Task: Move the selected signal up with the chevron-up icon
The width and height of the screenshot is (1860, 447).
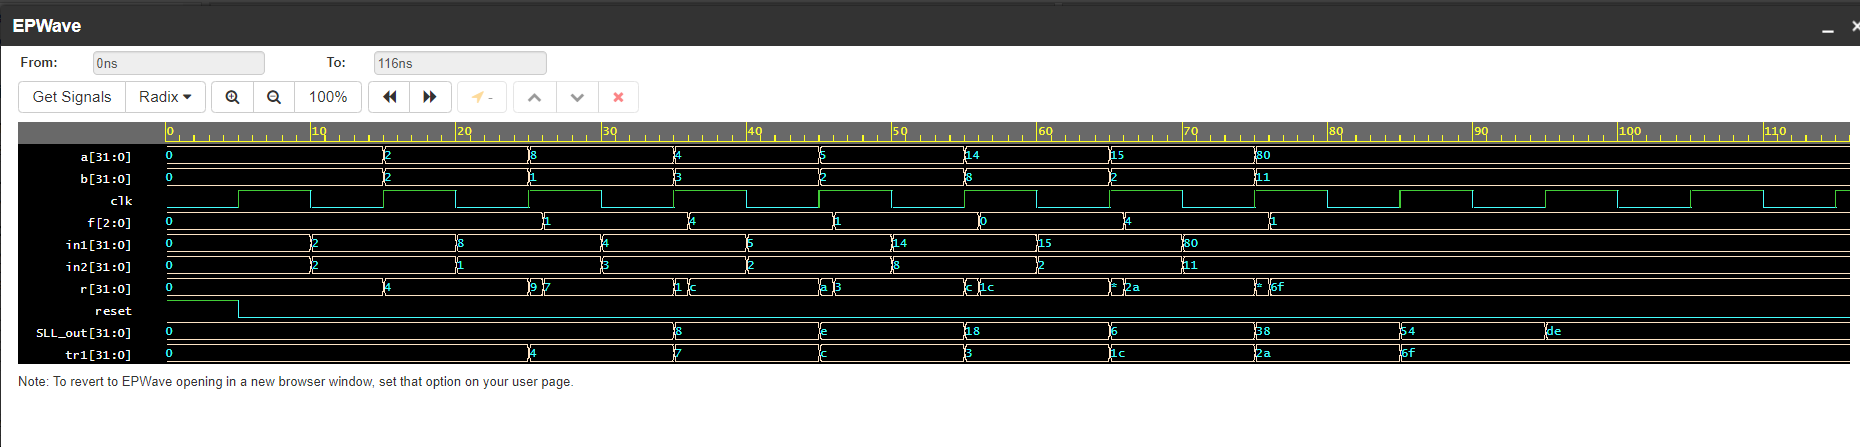Action: [534, 97]
